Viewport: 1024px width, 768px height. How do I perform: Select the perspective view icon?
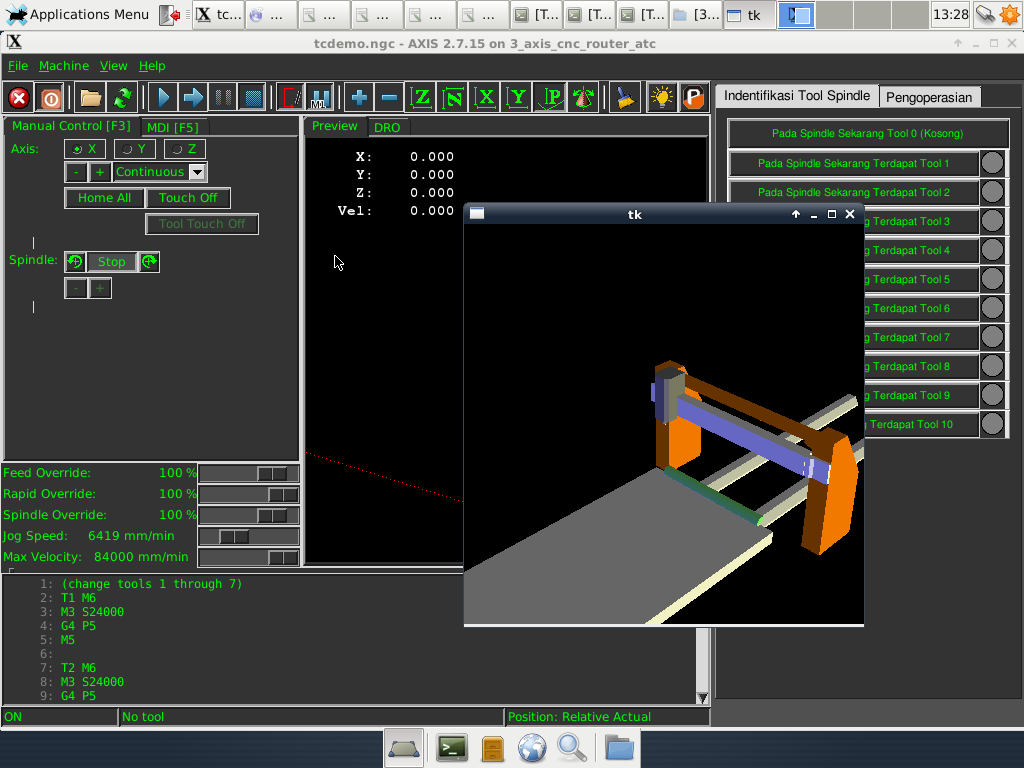tap(549, 98)
